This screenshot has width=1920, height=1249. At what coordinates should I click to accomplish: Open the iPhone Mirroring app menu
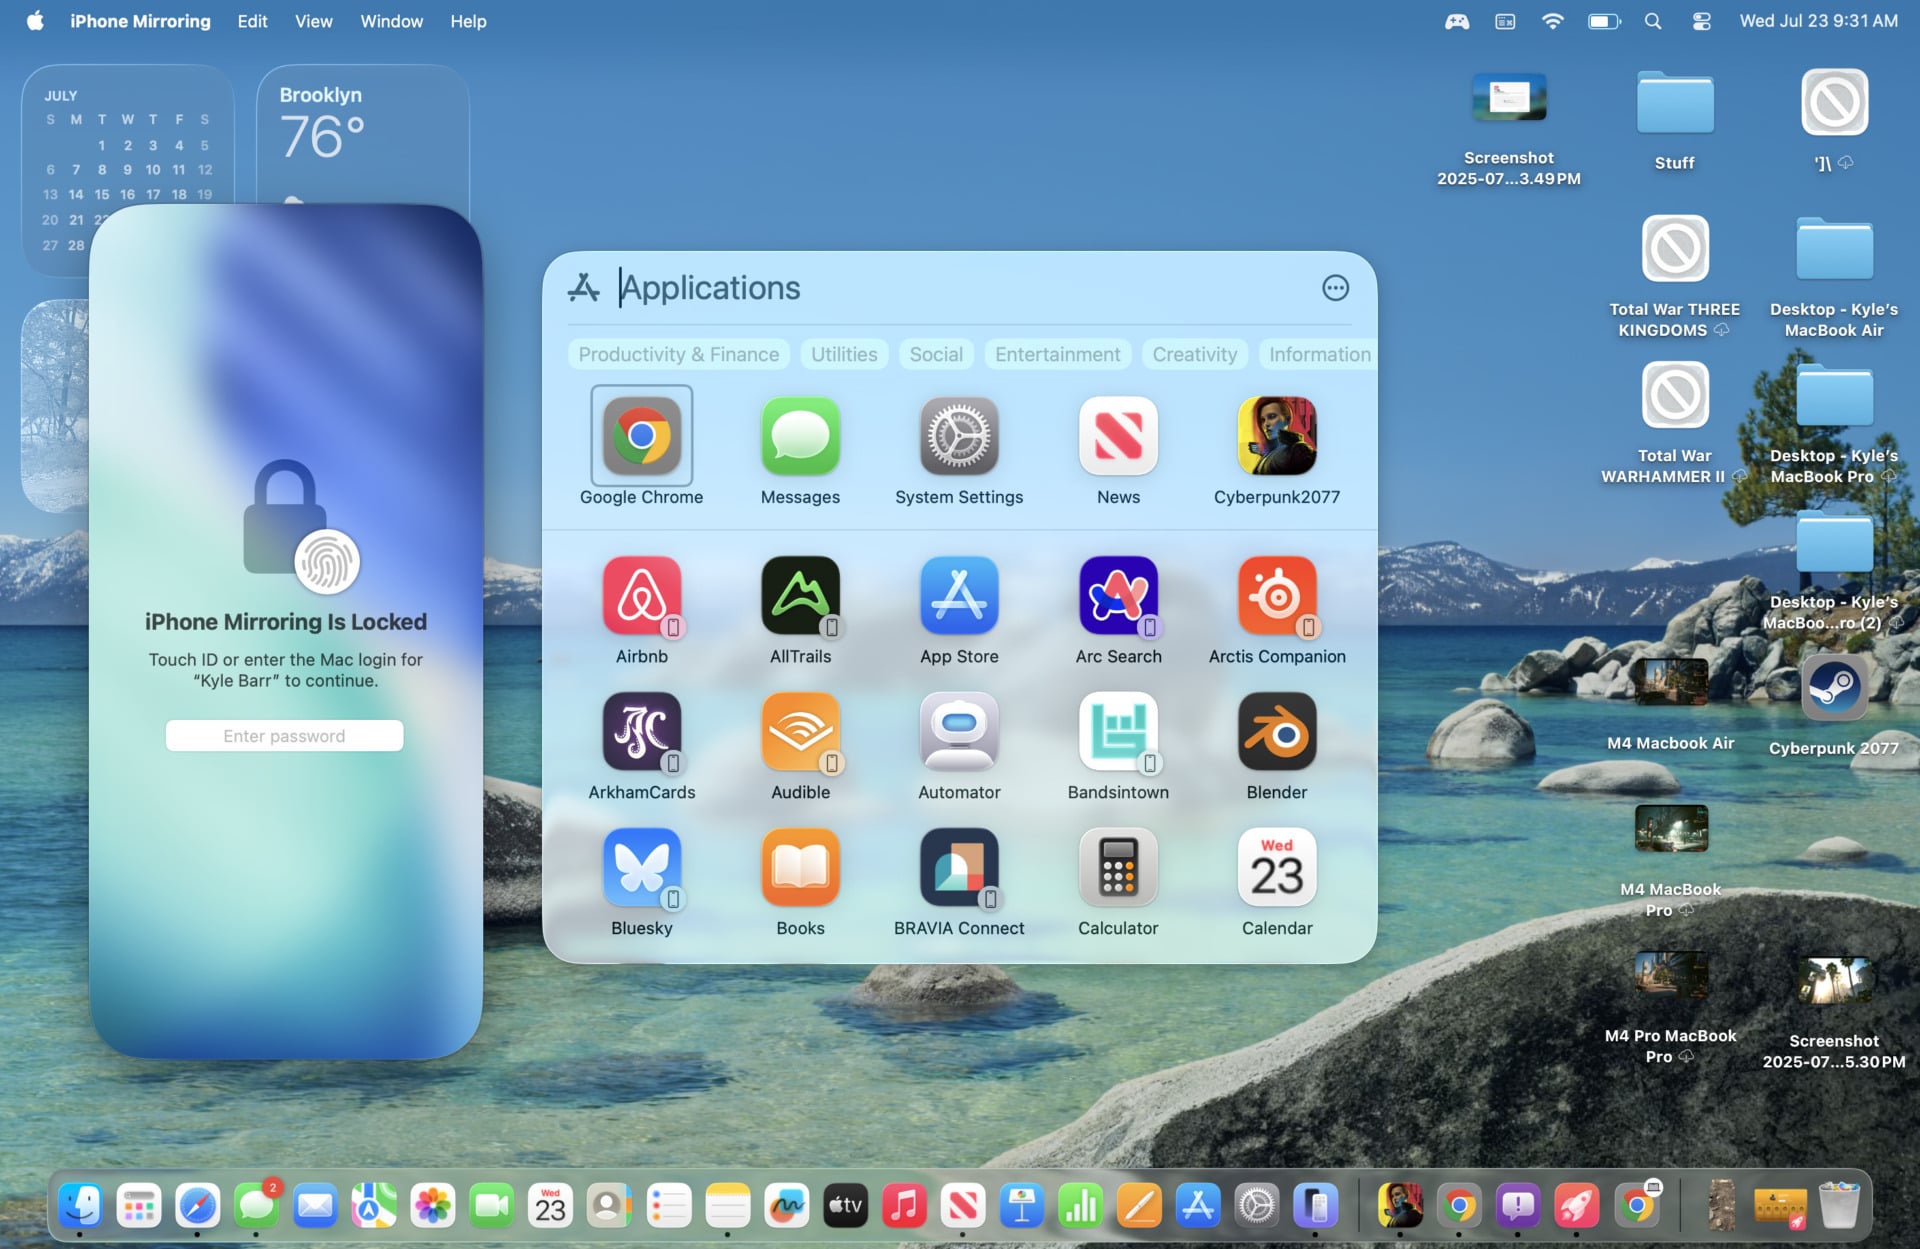tap(140, 21)
